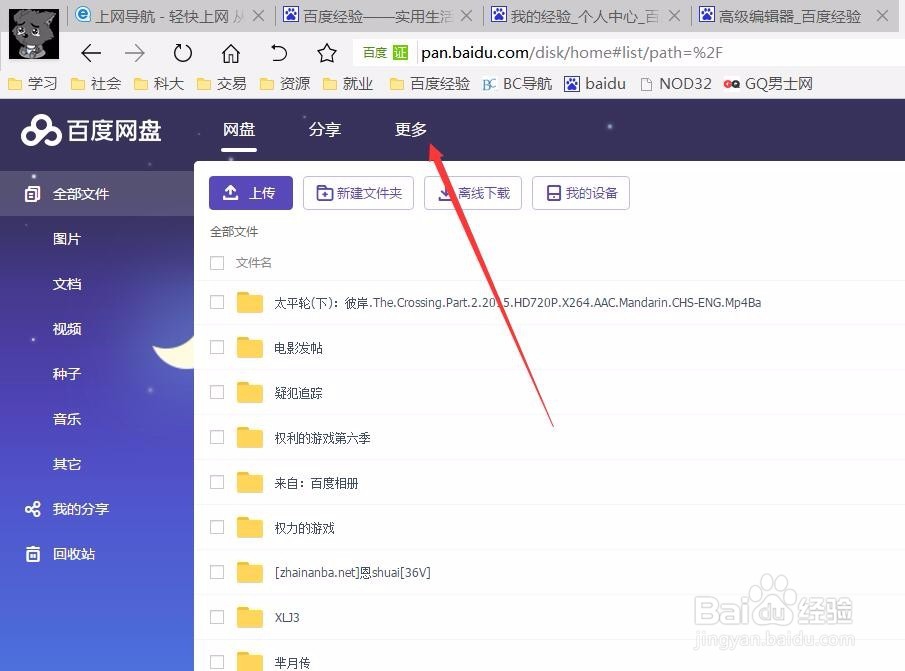This screenshot has width=905, height=671.
Task: Select the 网盘 navigation tab
Action: (x=239, y=130)
